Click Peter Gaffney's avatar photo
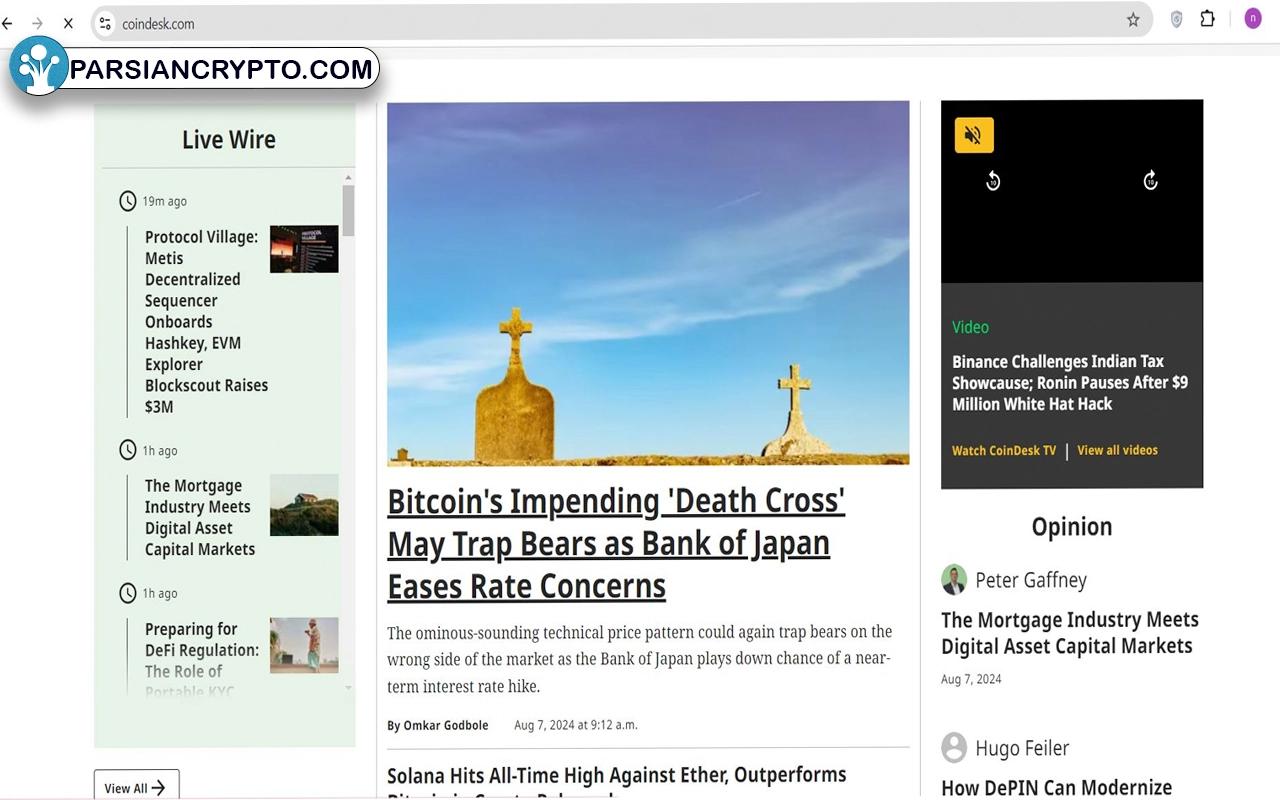The height and width of the screenshot is (800, 1280). [x=954, y=579]
